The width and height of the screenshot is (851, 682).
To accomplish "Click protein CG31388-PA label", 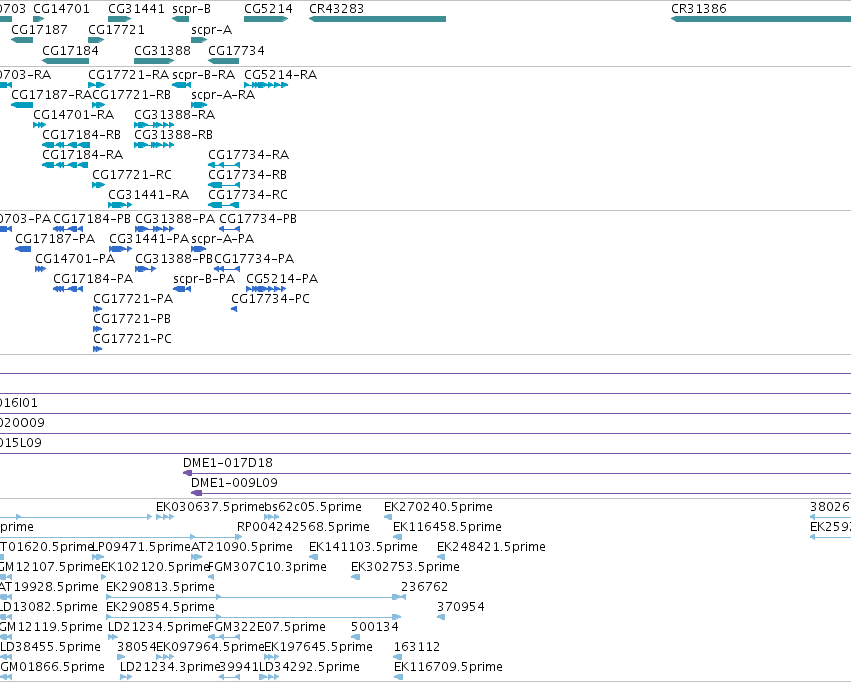I will point(175,219).
